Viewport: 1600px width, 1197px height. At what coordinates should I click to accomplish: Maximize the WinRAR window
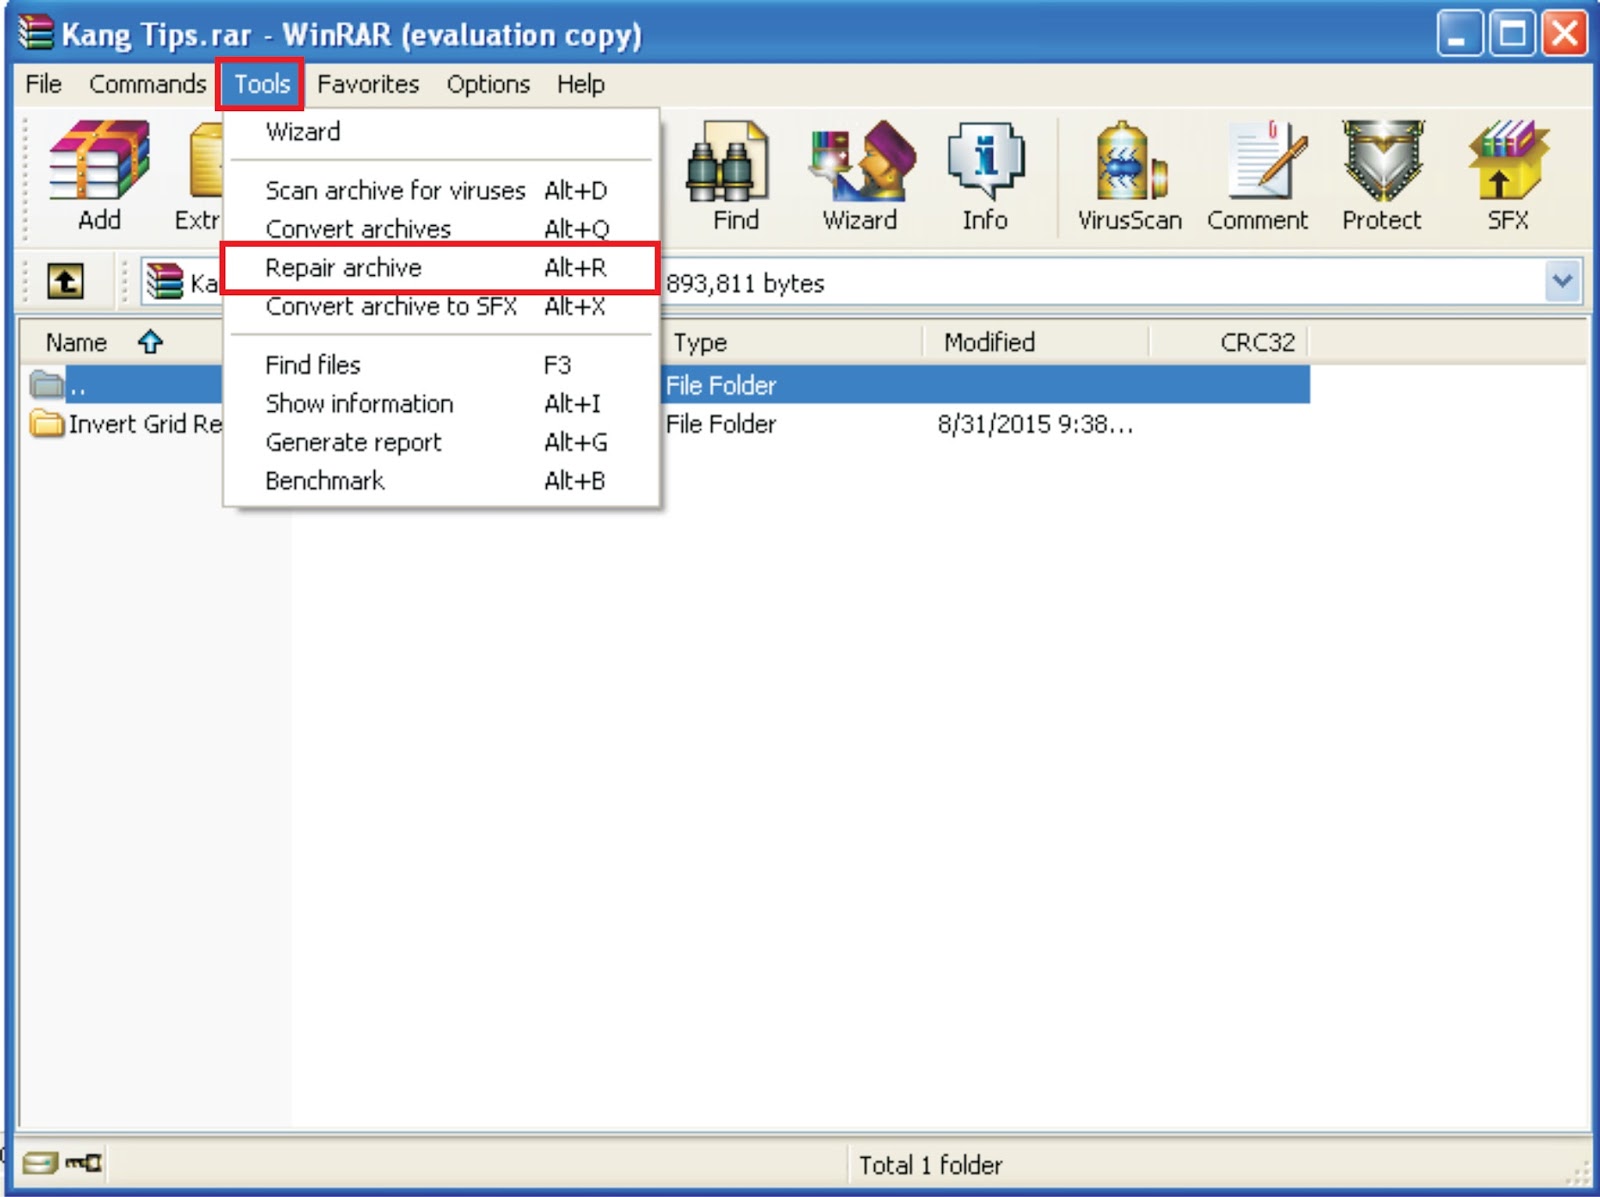(x=1512, y=34)
